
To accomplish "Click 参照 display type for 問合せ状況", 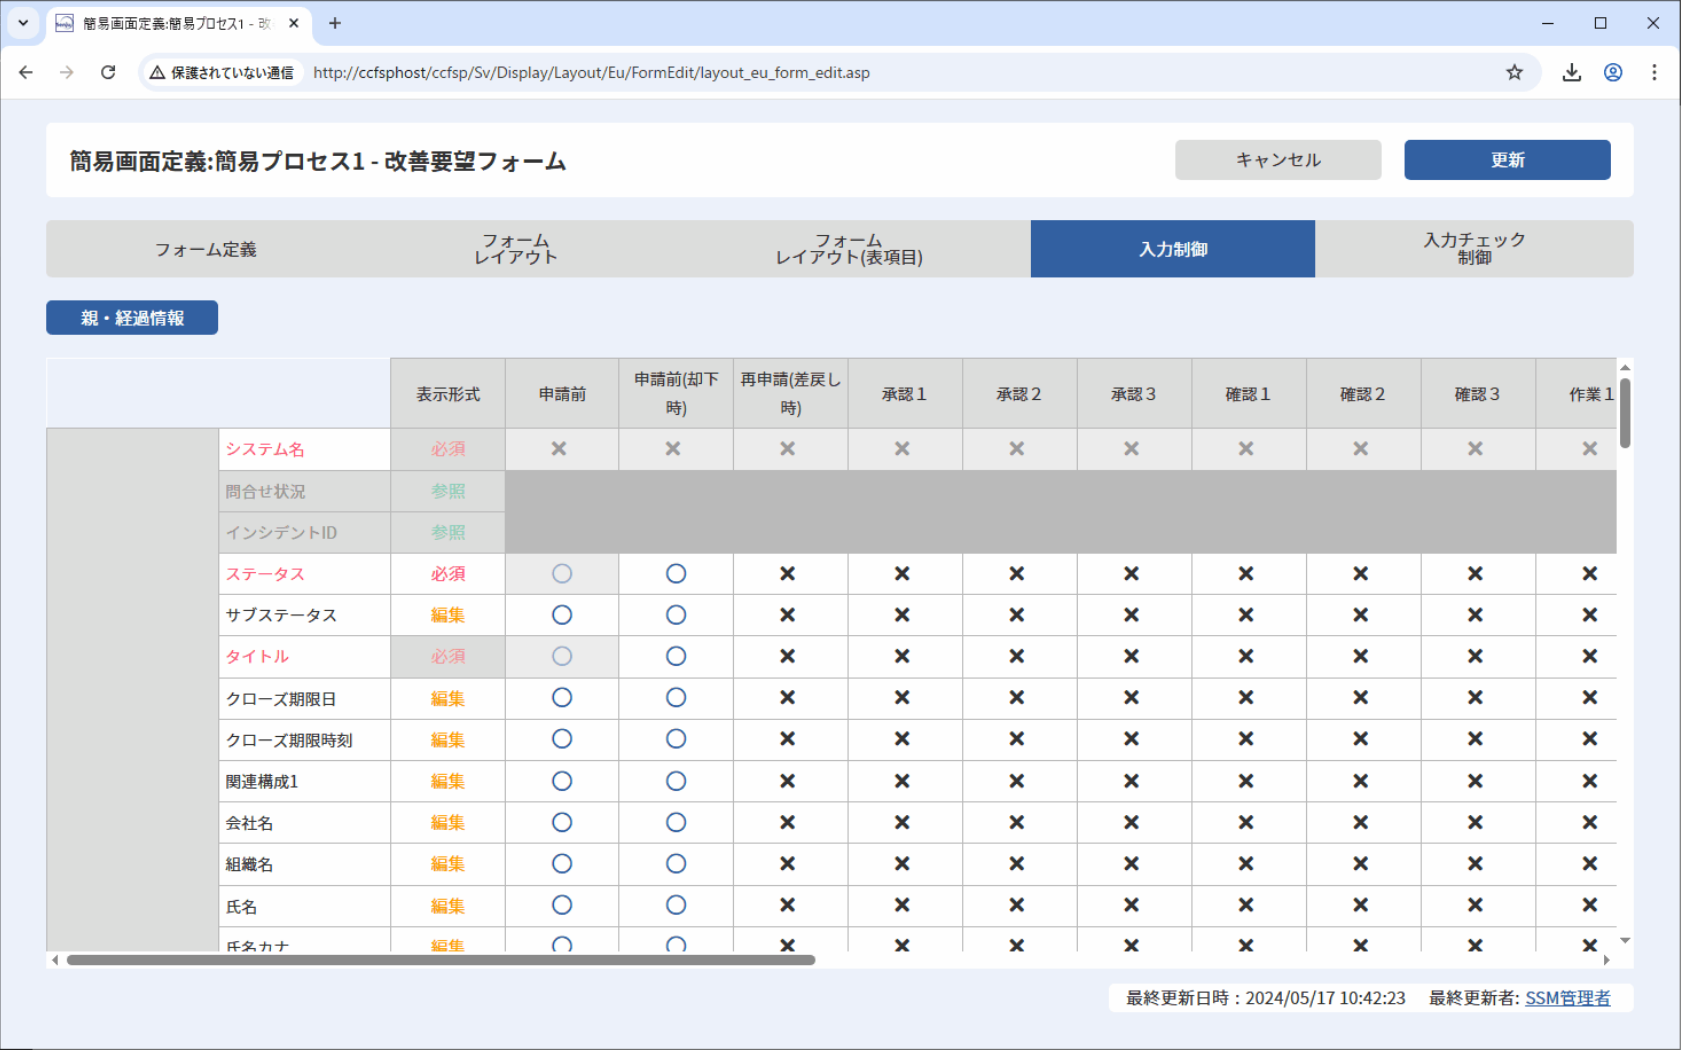I will click(448, 491).
